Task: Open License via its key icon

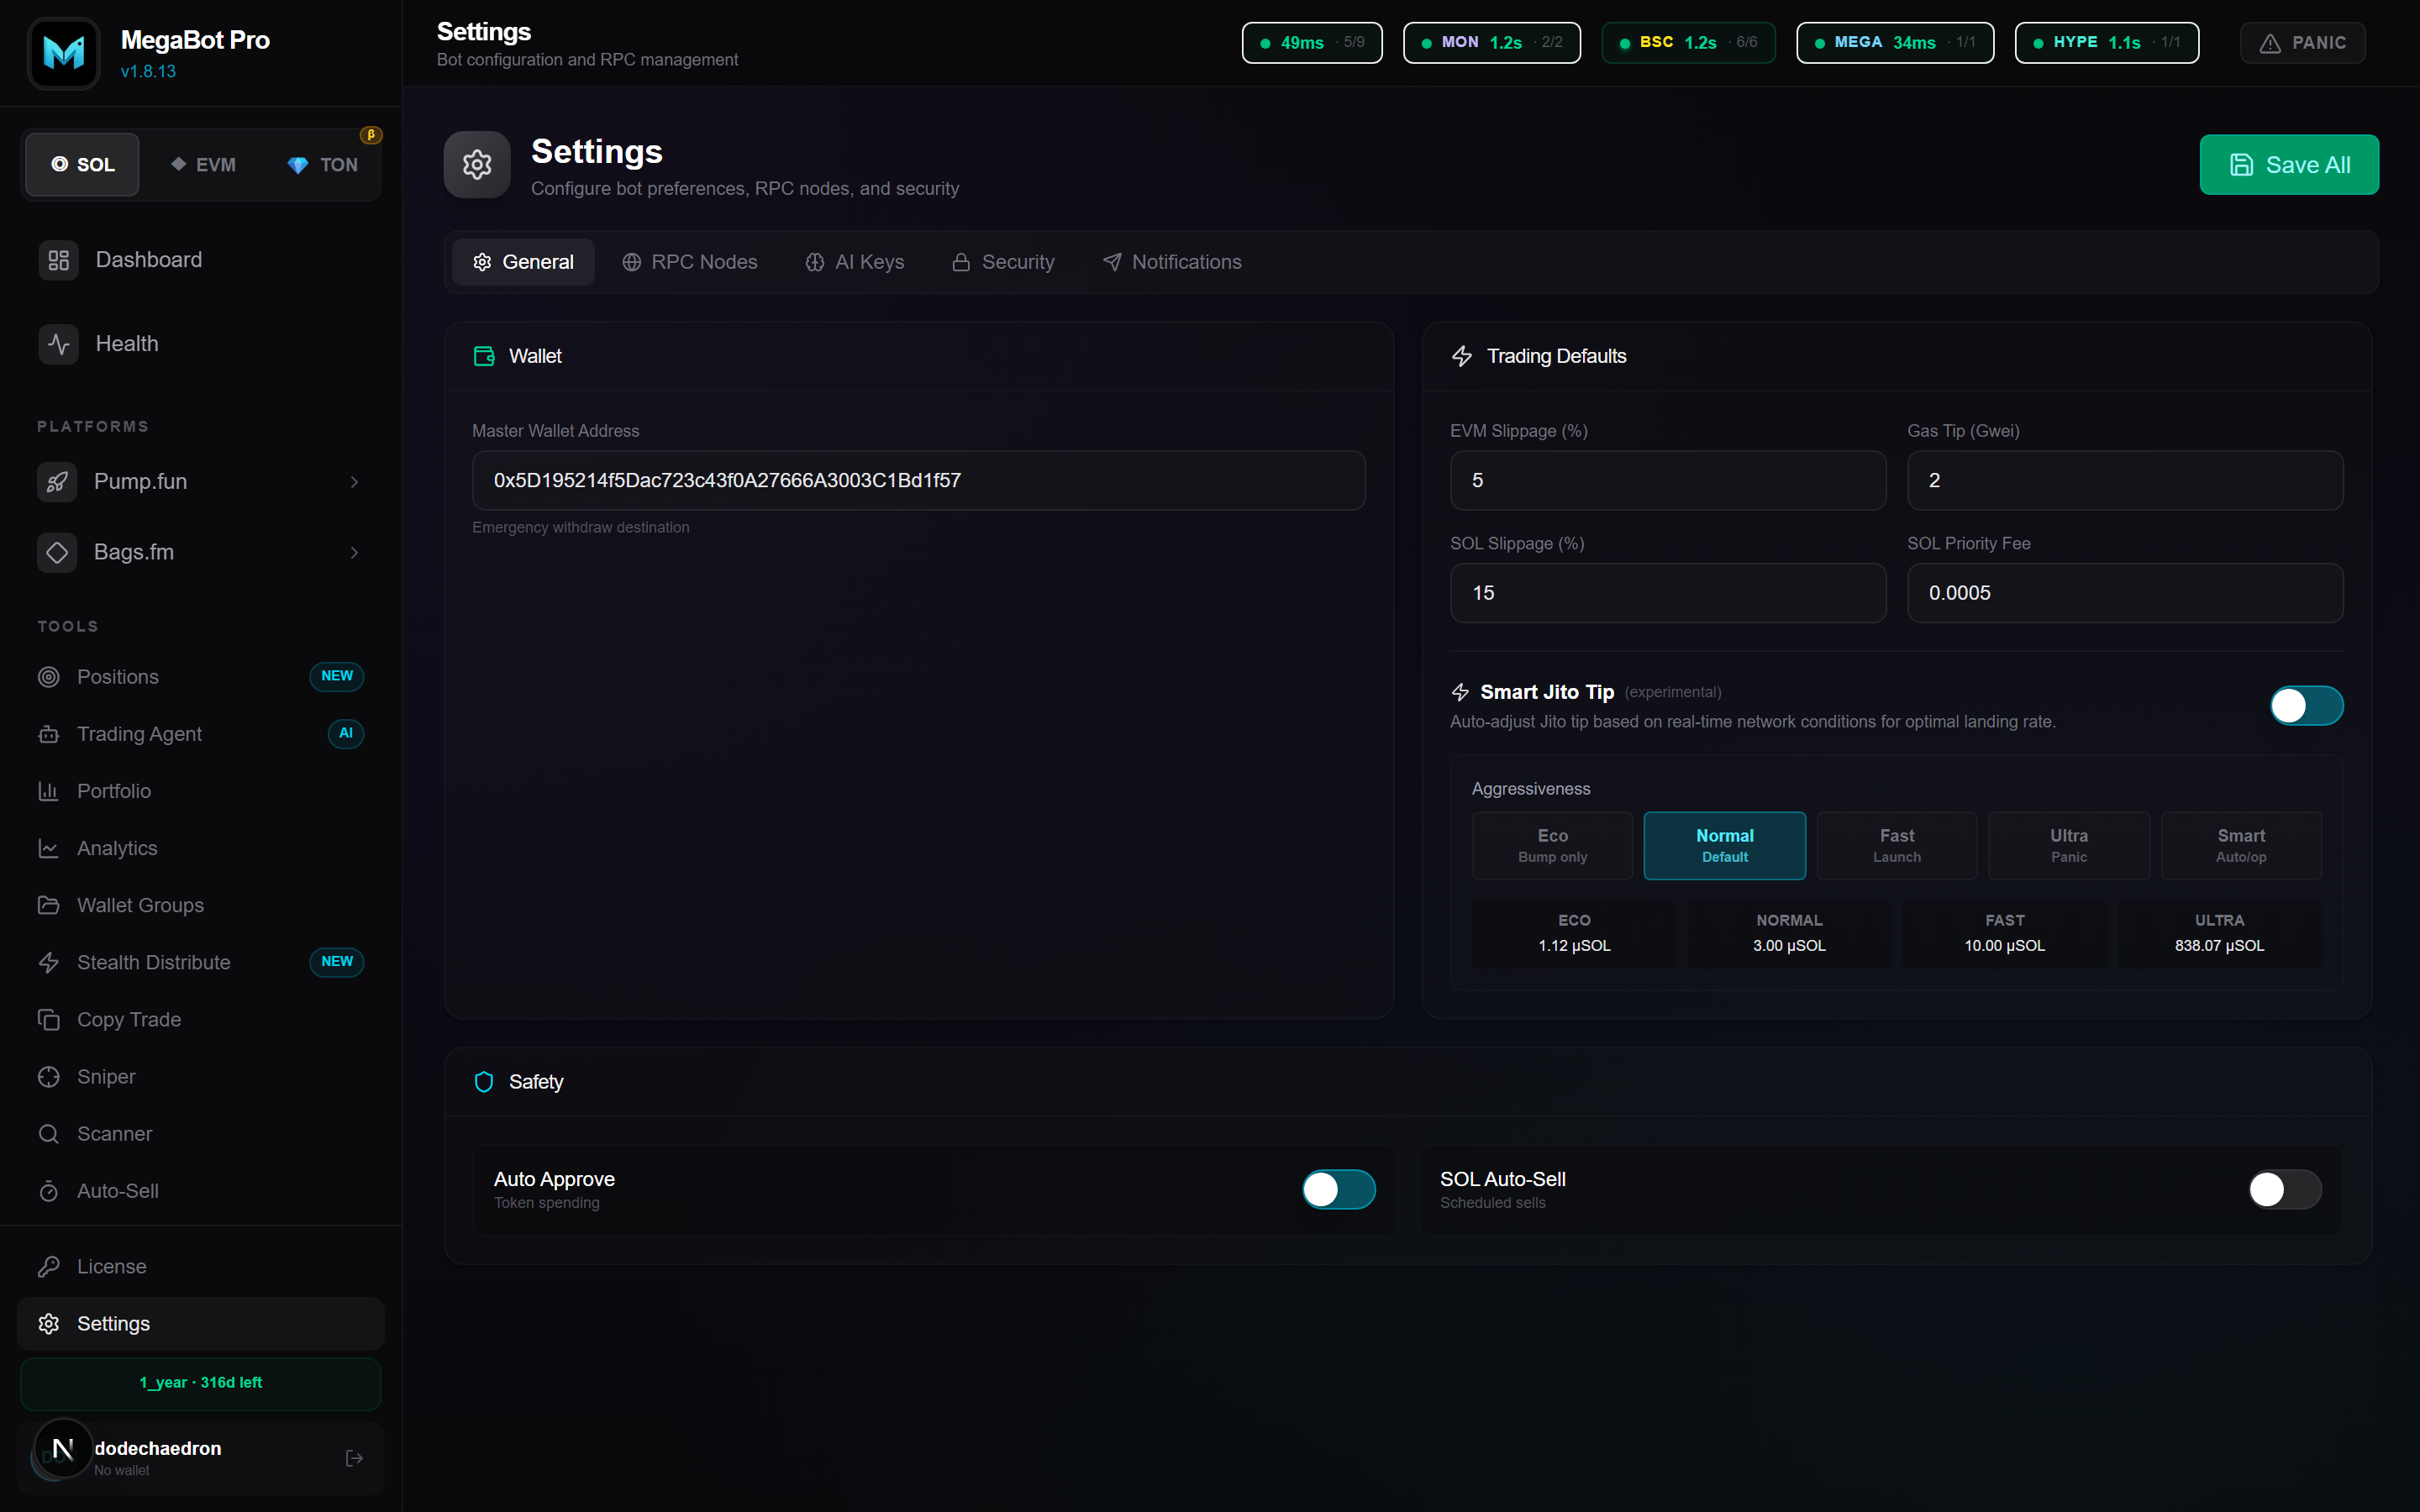Action: point(48,1267)
